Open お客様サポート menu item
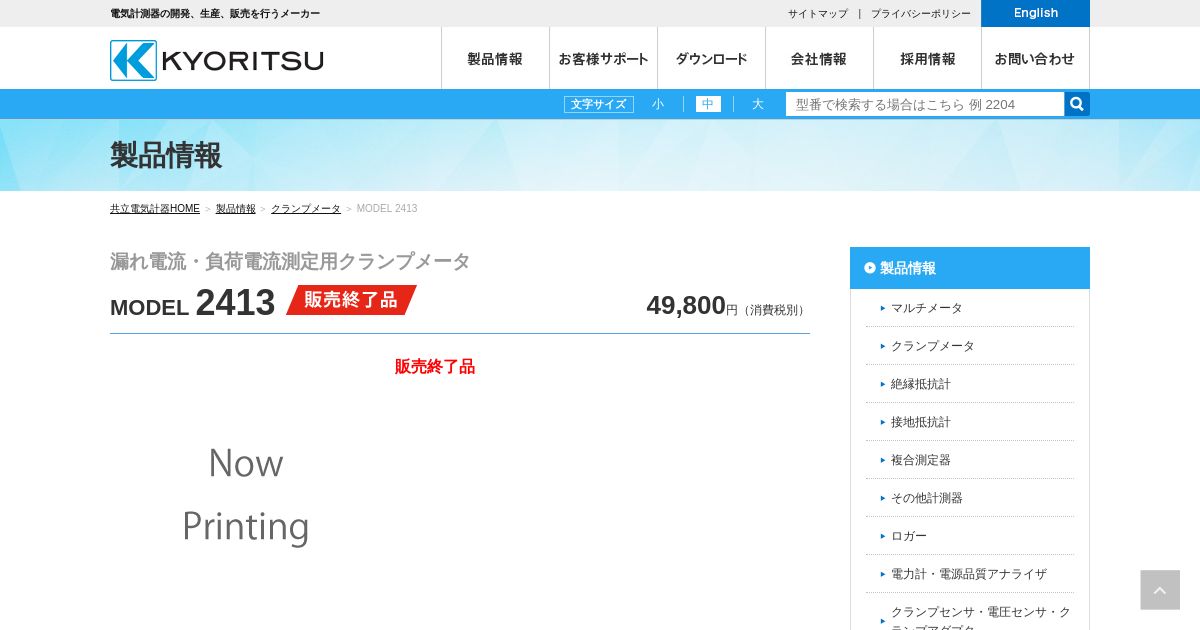 pyautogui.click(x=603, y=59)
